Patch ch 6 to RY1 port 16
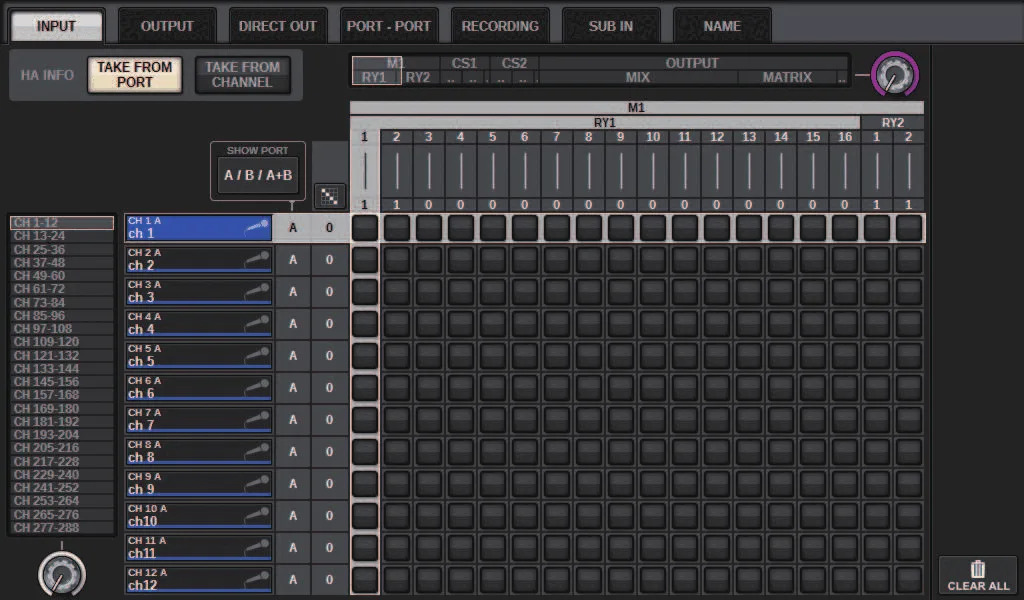The image size is (1024, 600). 844,388
